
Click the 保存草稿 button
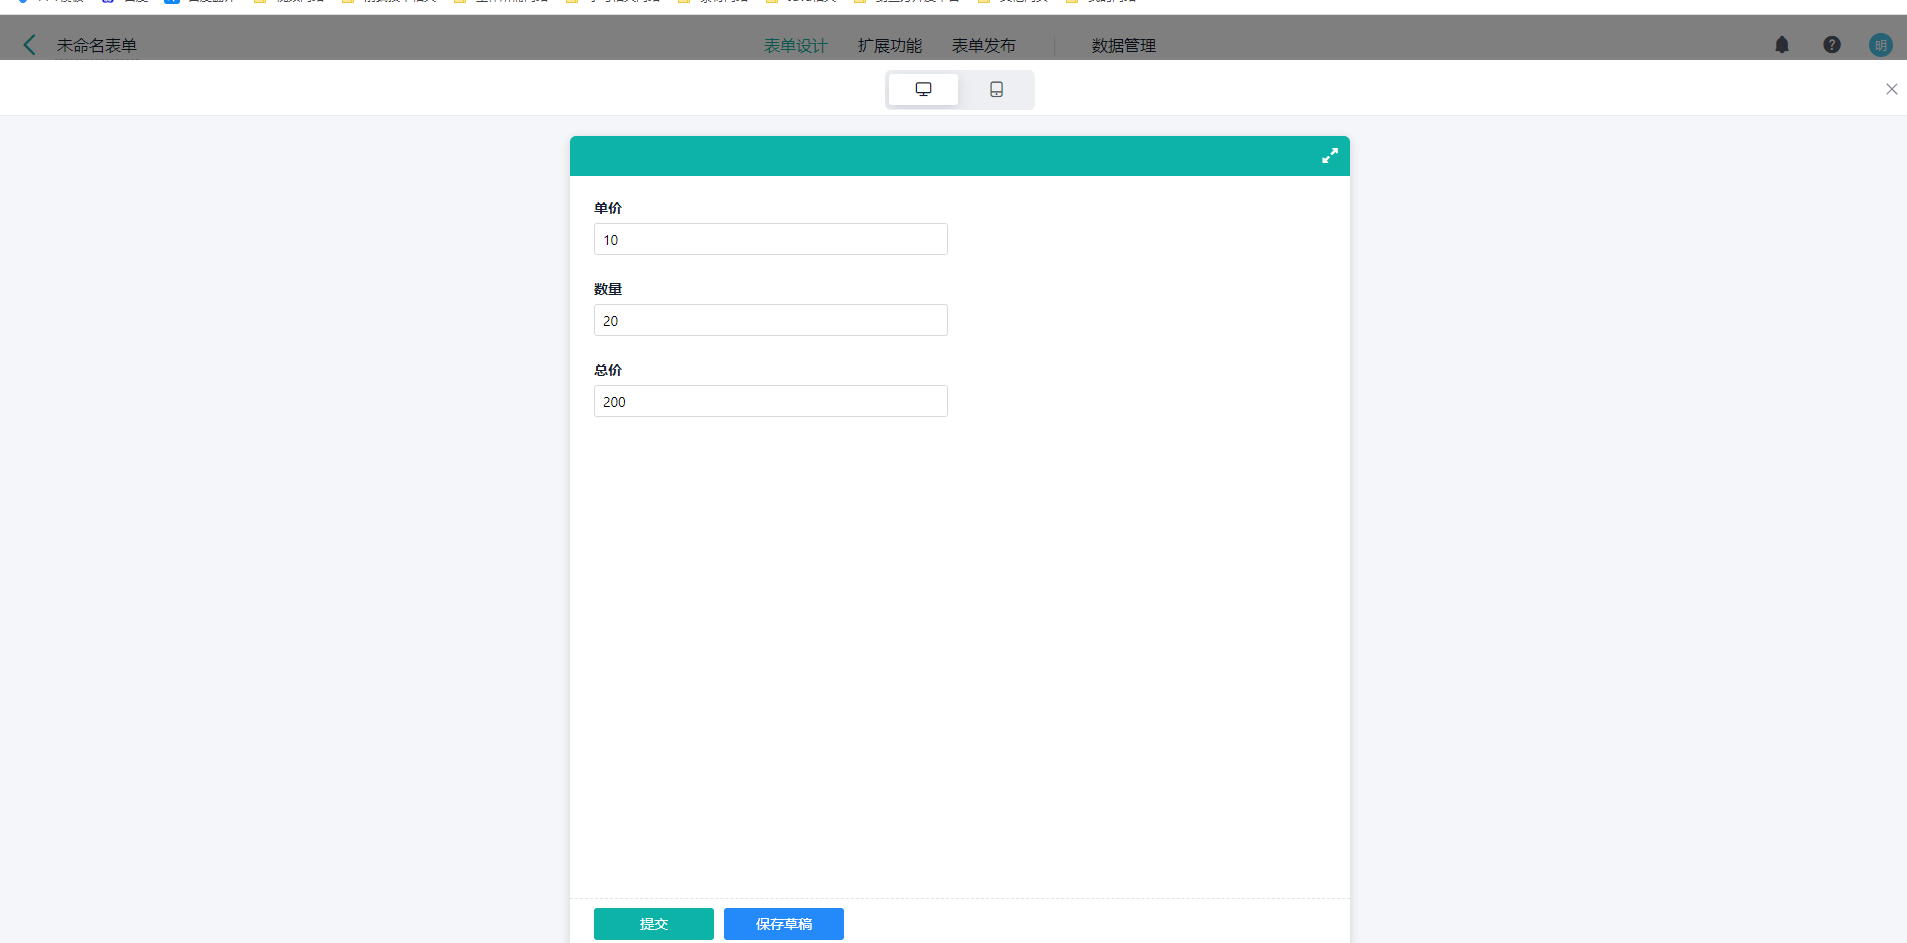[x=784, y=924]
